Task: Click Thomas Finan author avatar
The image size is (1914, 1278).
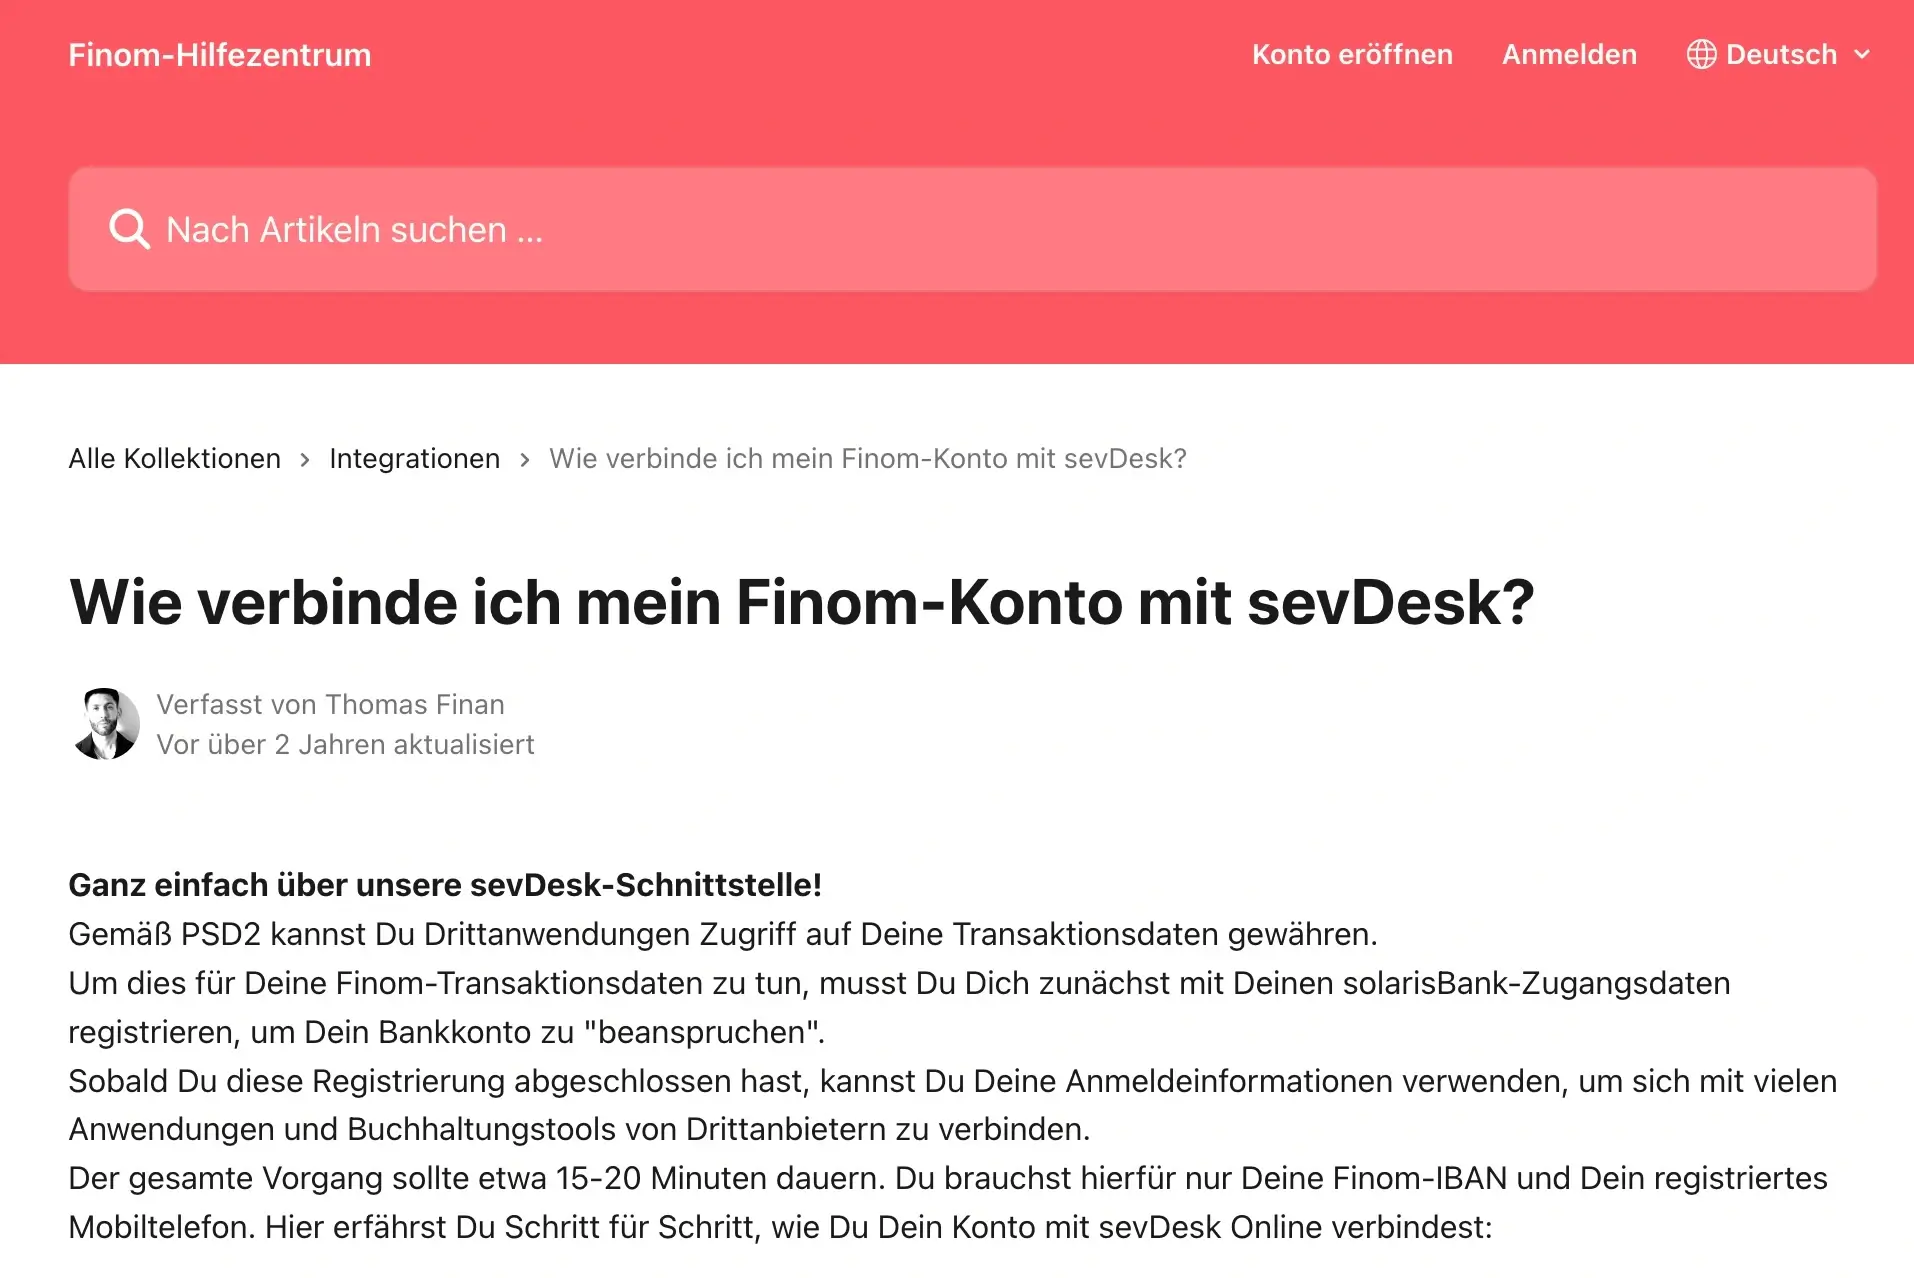Action: (x=105, y=724)
